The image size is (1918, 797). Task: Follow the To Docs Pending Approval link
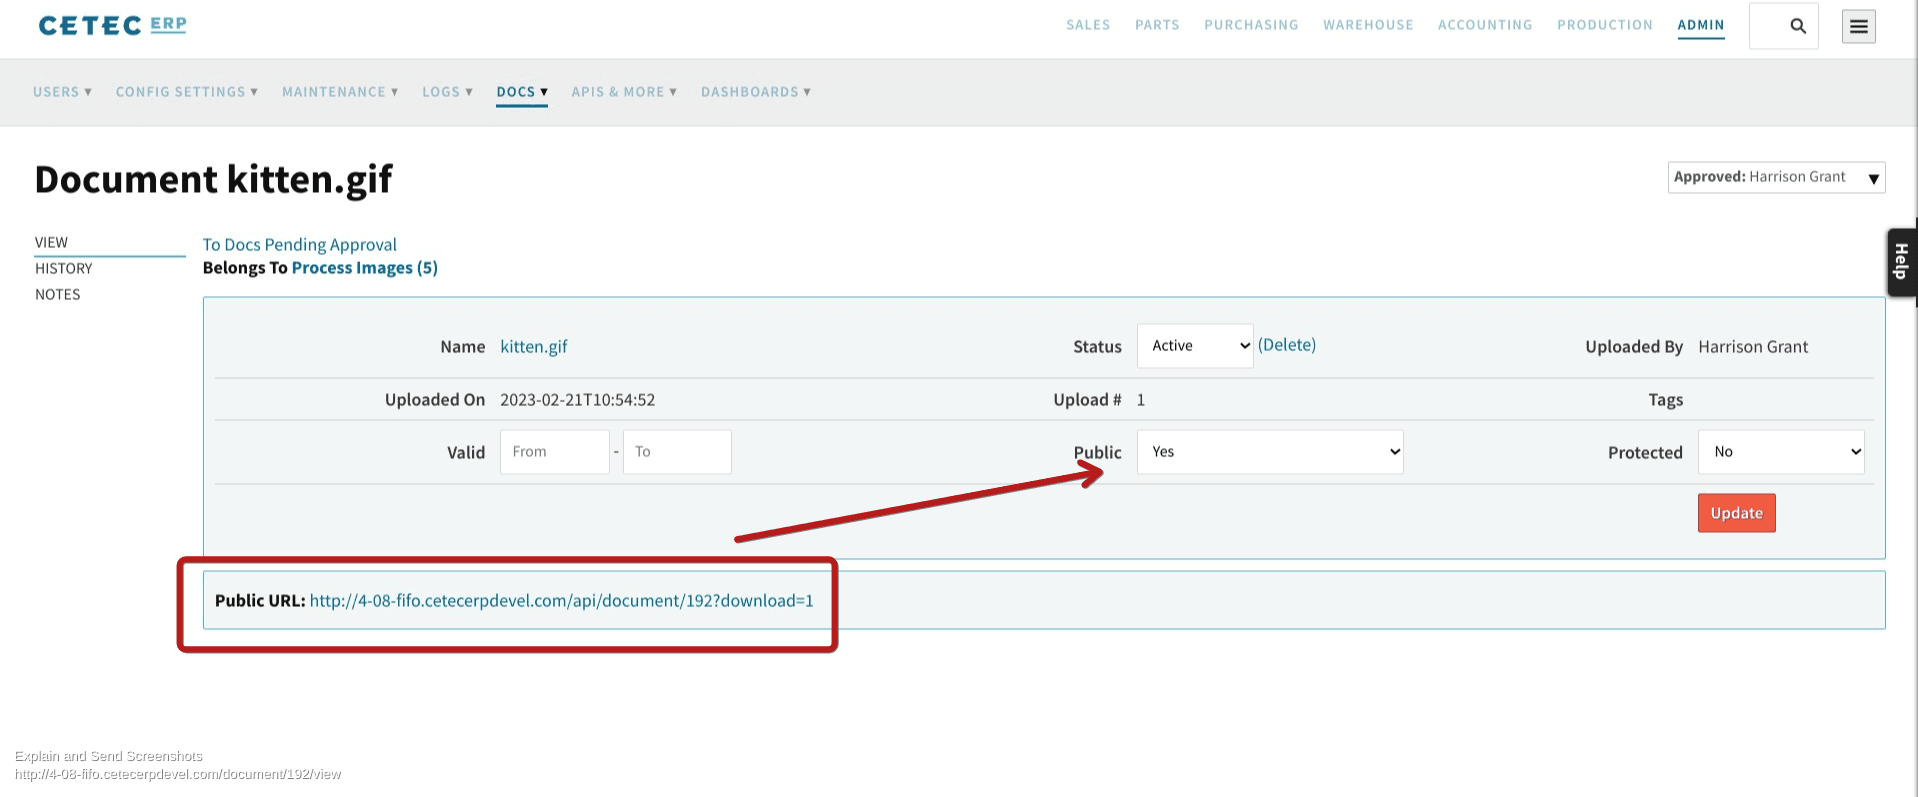(x=299, y=245)
